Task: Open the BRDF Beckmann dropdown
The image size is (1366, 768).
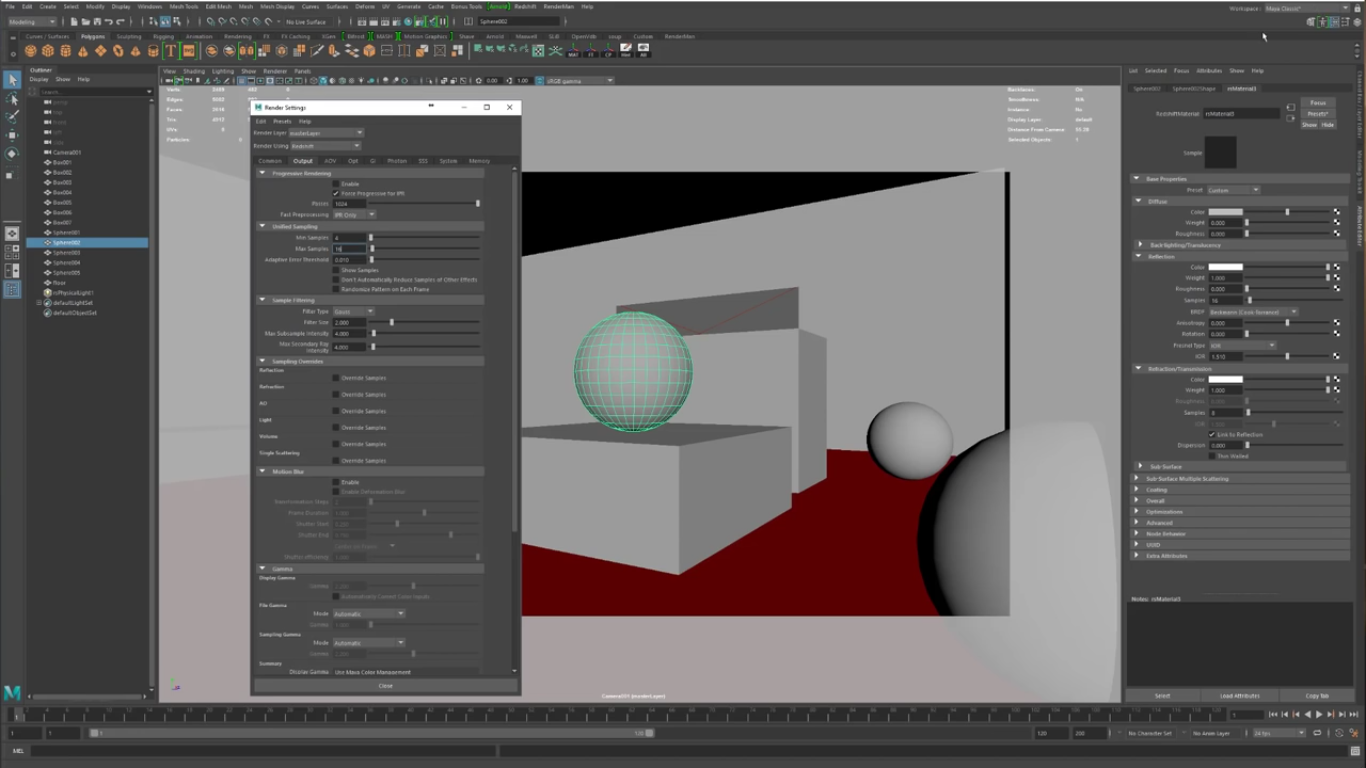Action: click(x=1253, y=312)
